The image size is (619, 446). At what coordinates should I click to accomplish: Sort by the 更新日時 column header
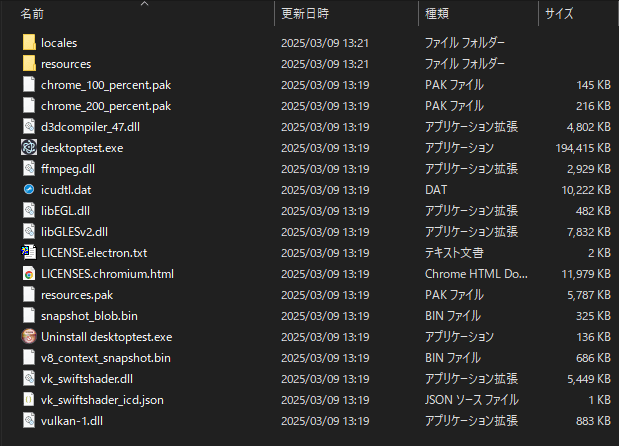coord(305,14)
